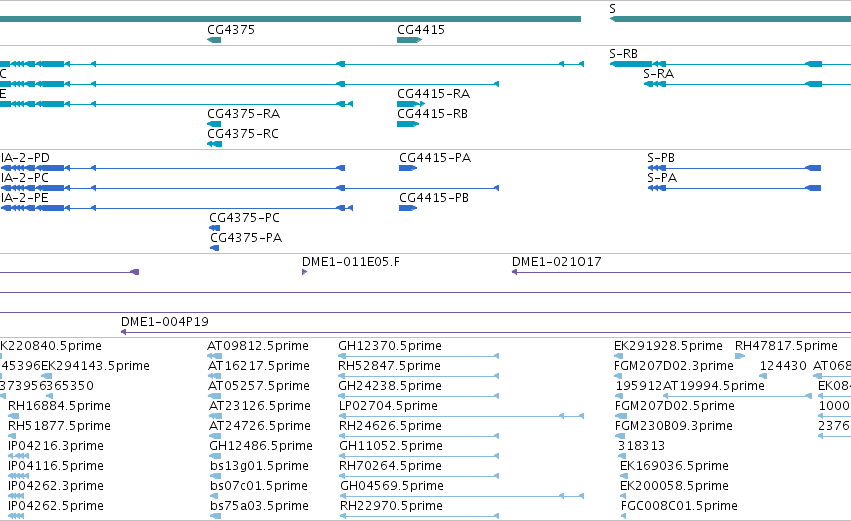The height and width of the screenshot is (521, 851).
Task: Select the CG4375 gene label
Action: pyautogui.click(x=231, y=30)
